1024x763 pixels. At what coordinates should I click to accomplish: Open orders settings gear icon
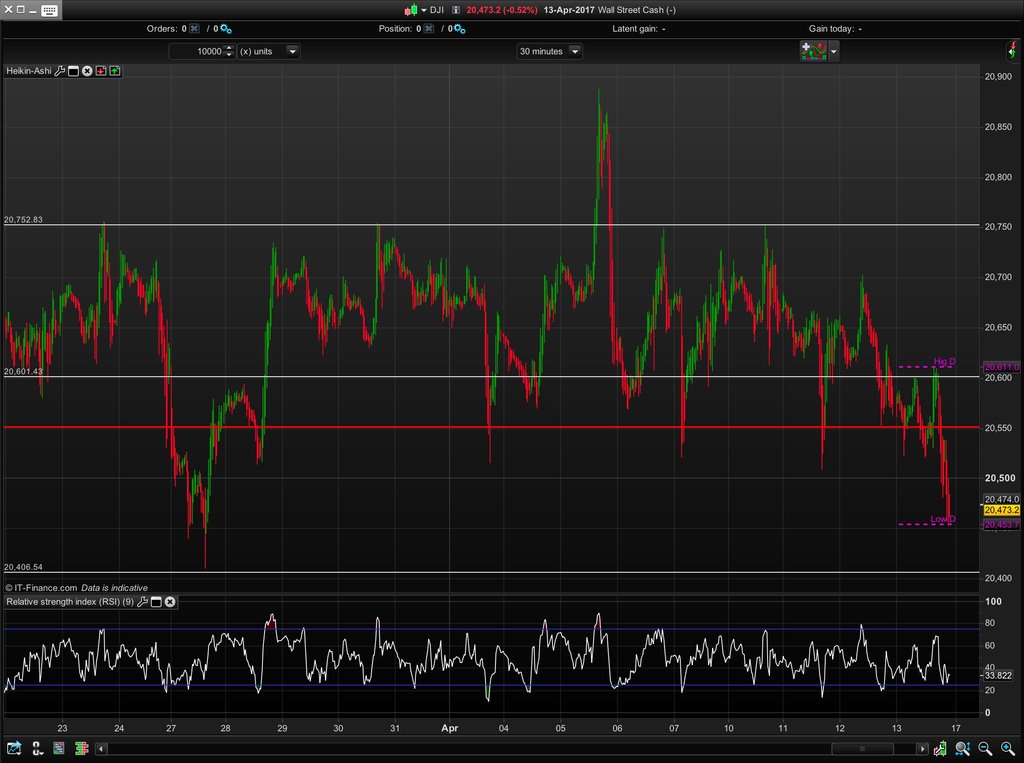[226, 29]
